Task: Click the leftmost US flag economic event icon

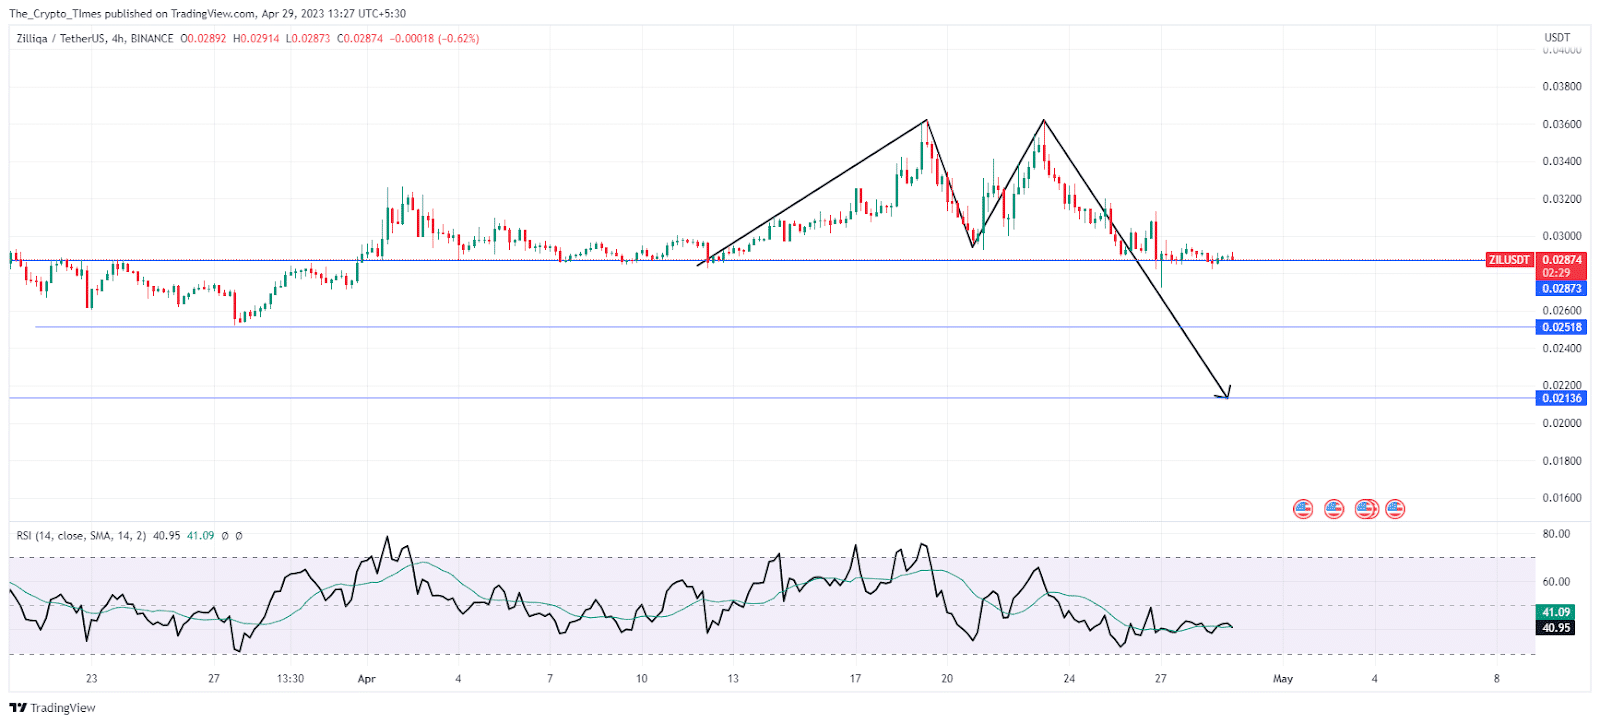Action: 1303,509
